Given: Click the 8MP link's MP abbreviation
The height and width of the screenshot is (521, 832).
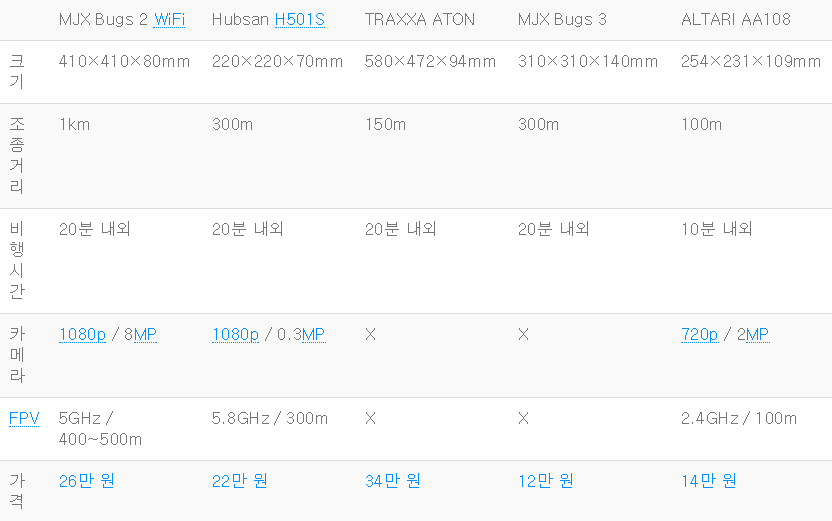Looking at the screenshot, I should pos(145,335).
